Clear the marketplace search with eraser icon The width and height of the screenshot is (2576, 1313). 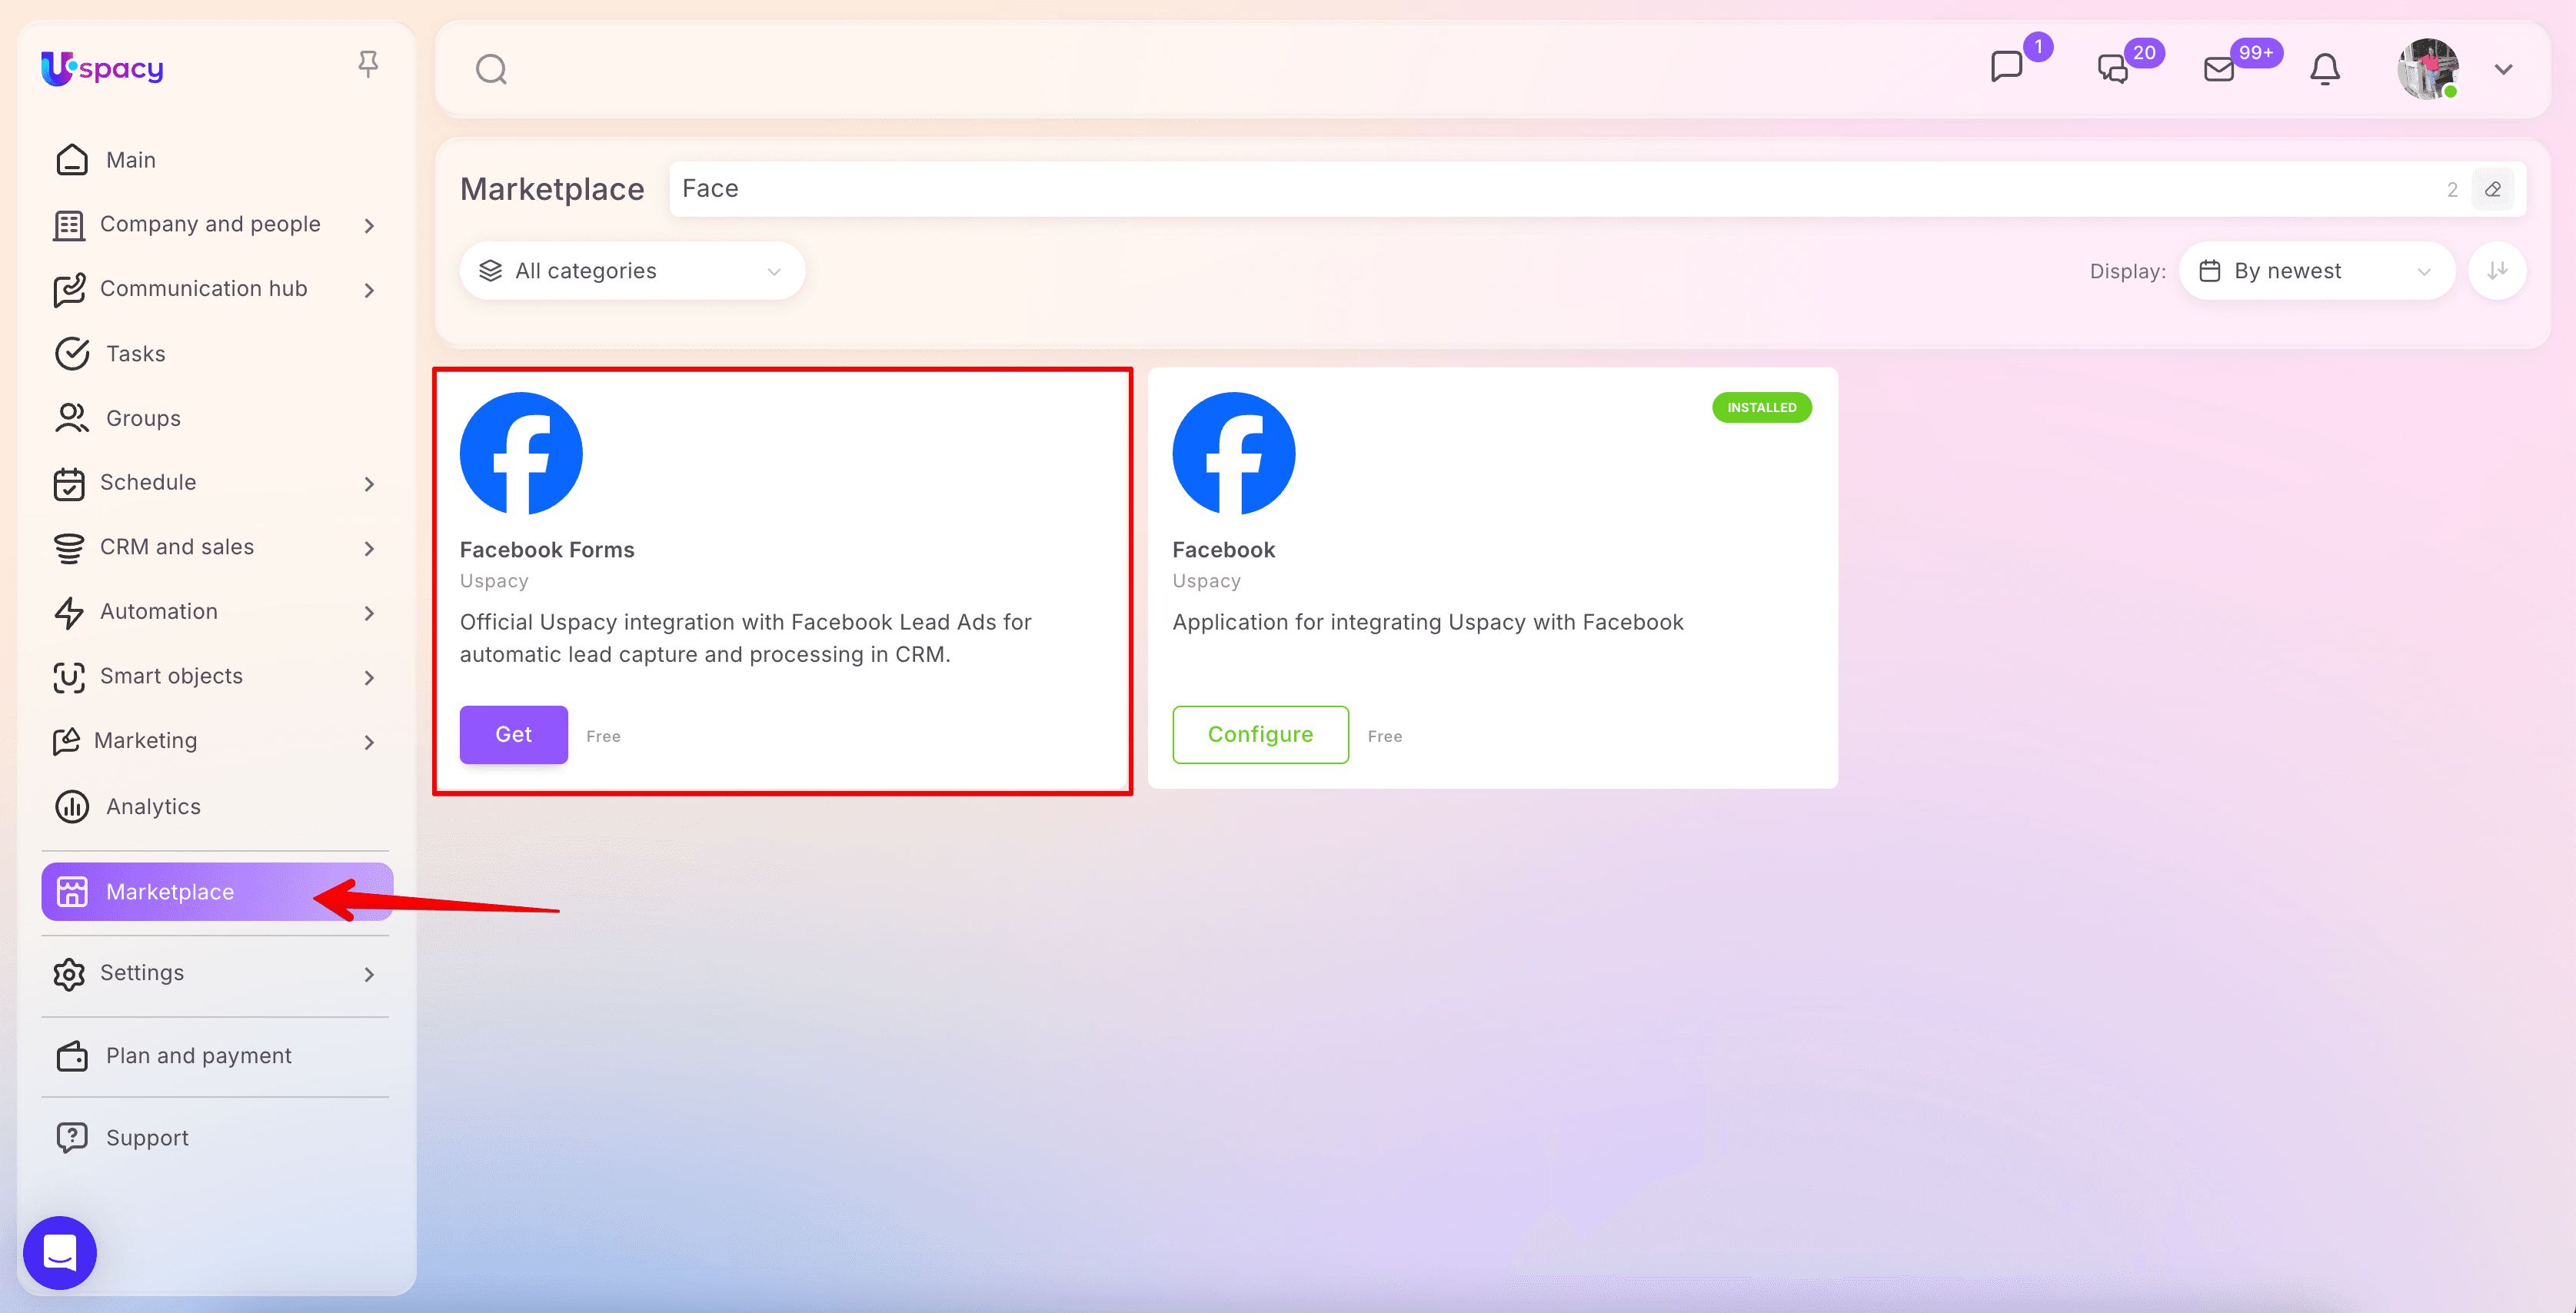coord(2493,189)
